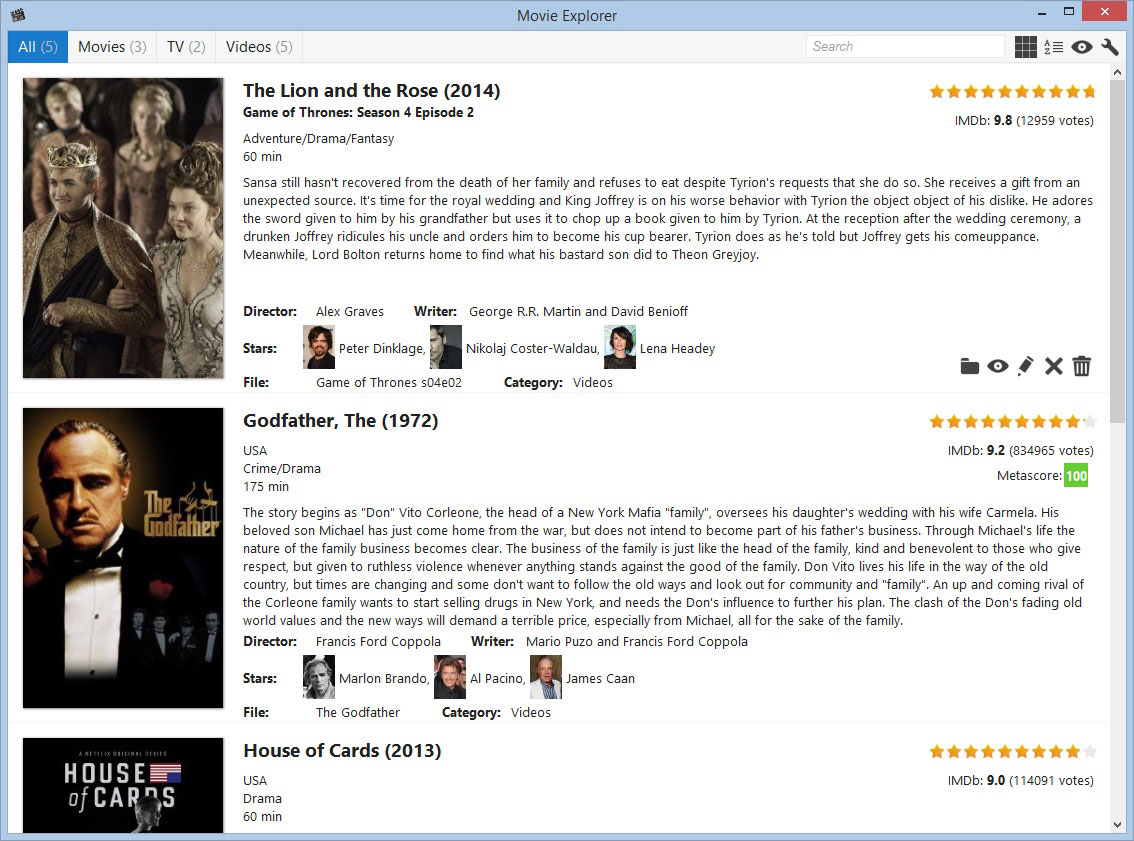Open the A-Z sort options icon
1134x841 pixels.
click(1054, 47)
